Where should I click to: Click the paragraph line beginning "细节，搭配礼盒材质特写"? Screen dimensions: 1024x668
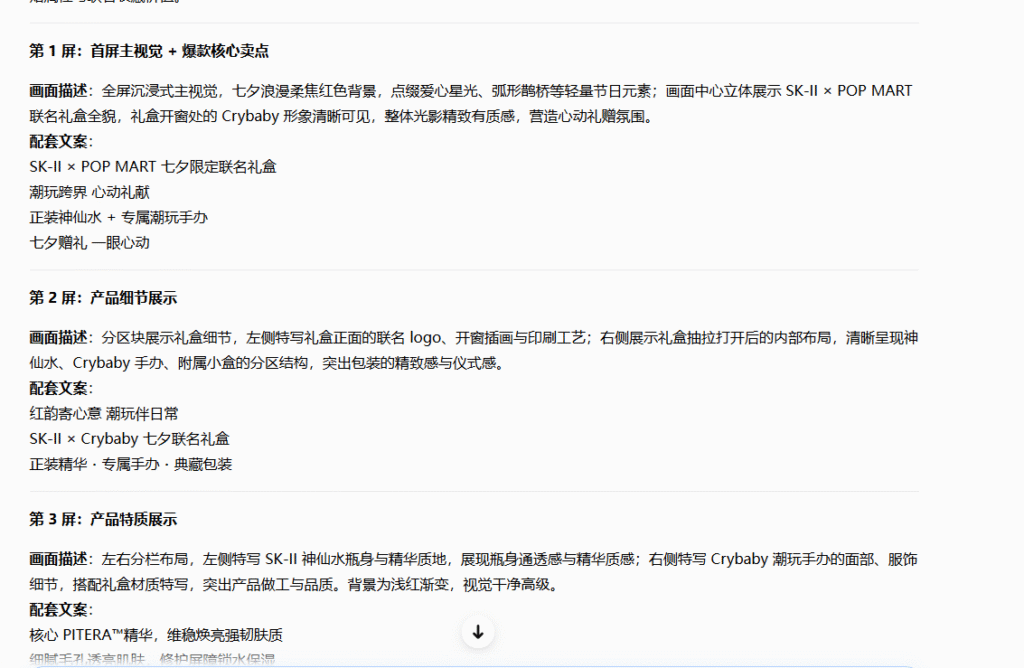(295, 584)
